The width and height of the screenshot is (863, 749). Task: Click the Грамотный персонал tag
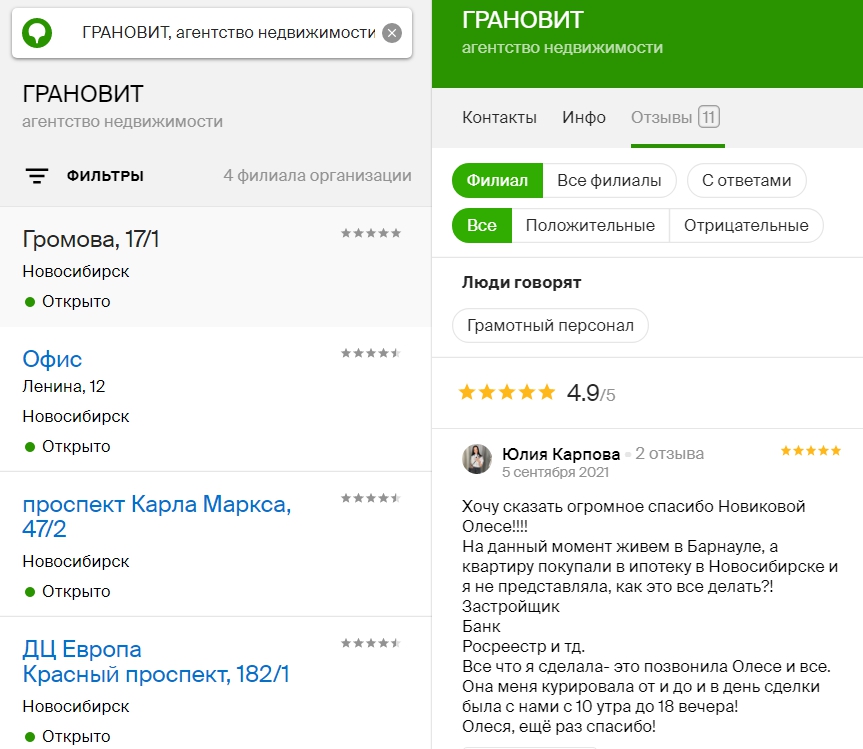[550, 325]
